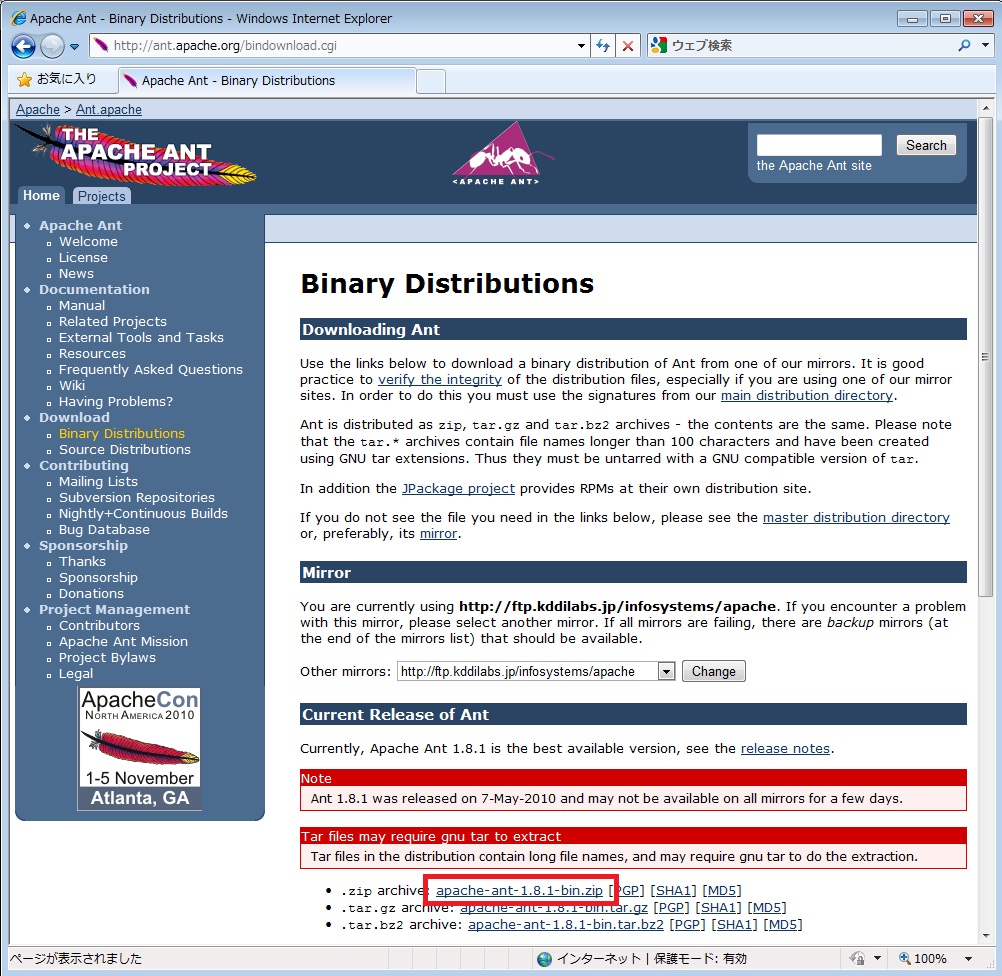This screenshot has height=976, width=1002.
Task: Click the Stop loading red X icon
Action: tap(628, 46)
